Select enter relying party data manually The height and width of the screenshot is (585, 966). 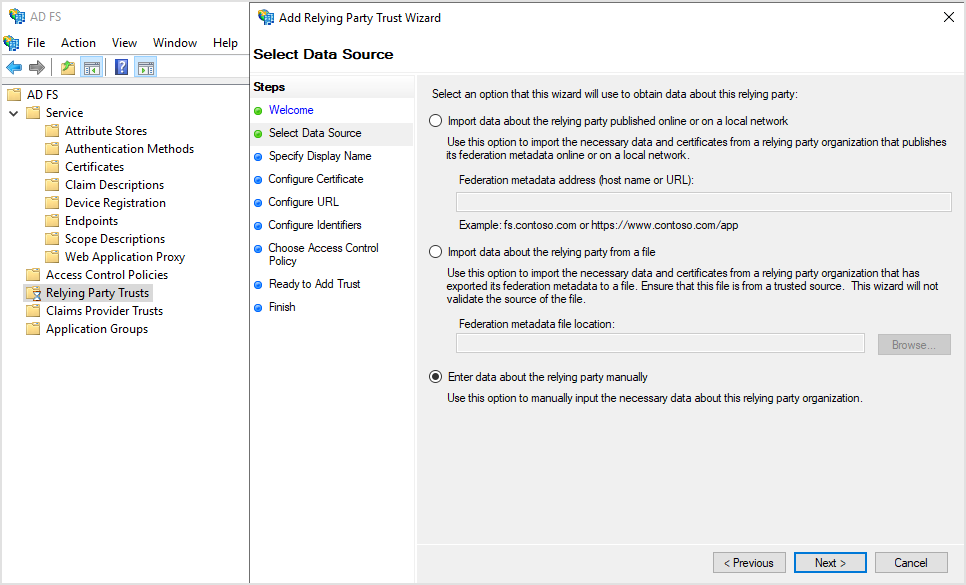click(x=434, y=376)
